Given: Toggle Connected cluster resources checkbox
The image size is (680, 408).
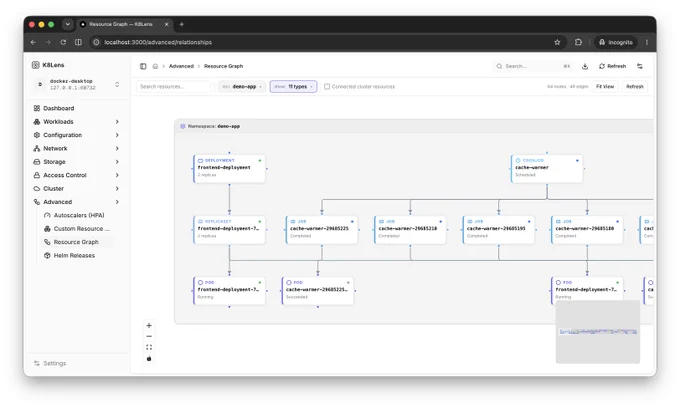Looking at the screenshot, I should [327, 87].
